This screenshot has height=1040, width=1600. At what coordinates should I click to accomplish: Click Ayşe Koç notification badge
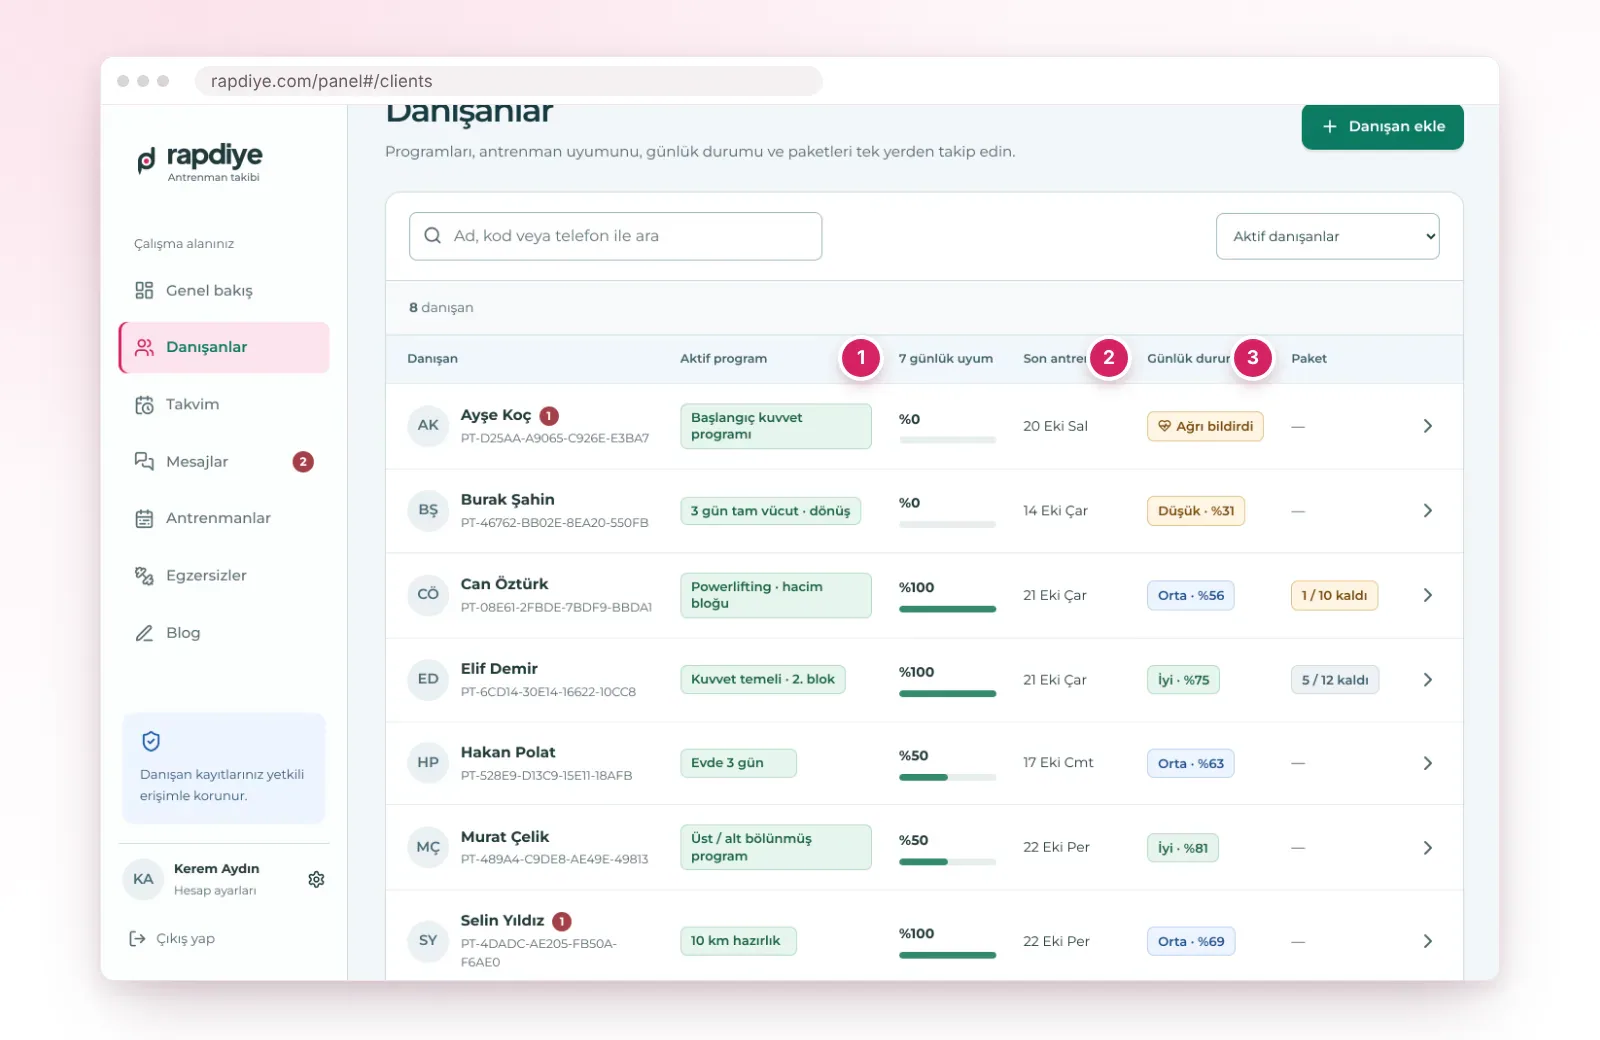coord(549,416)
